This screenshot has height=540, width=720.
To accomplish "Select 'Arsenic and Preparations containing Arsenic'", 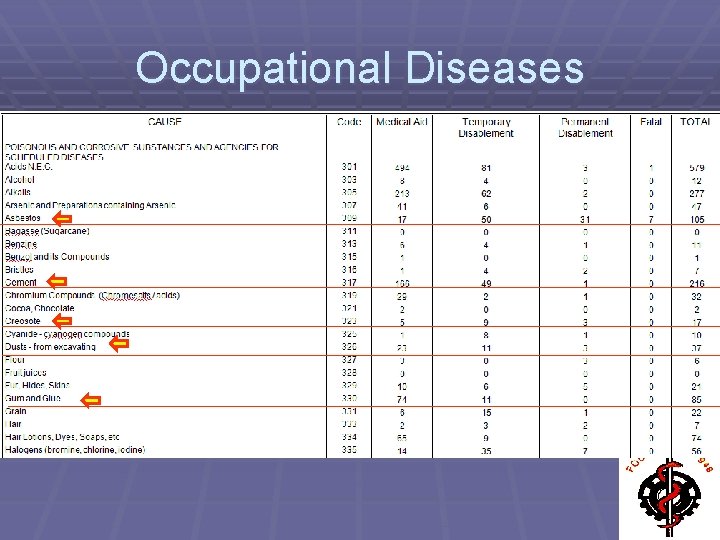I will (x=90, y=205).
